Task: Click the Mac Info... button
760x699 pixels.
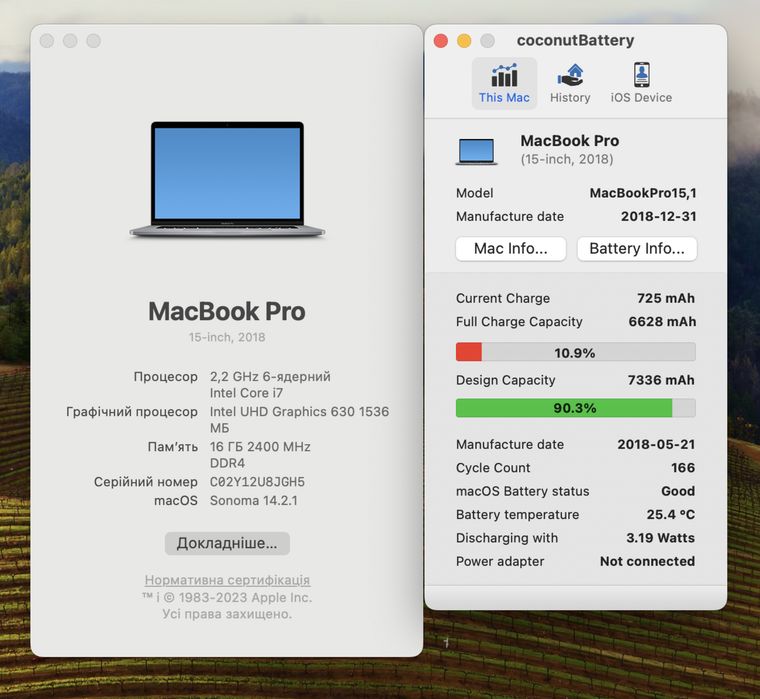Action: pyautogui.click(x=511, y=249)
